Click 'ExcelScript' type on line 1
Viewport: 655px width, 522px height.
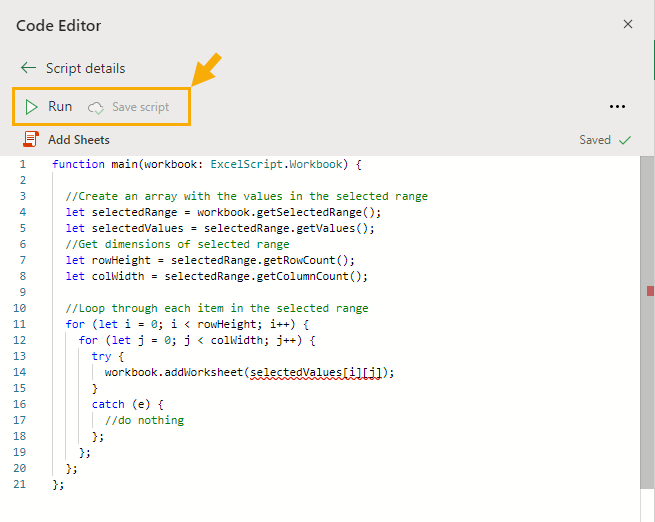246,164
